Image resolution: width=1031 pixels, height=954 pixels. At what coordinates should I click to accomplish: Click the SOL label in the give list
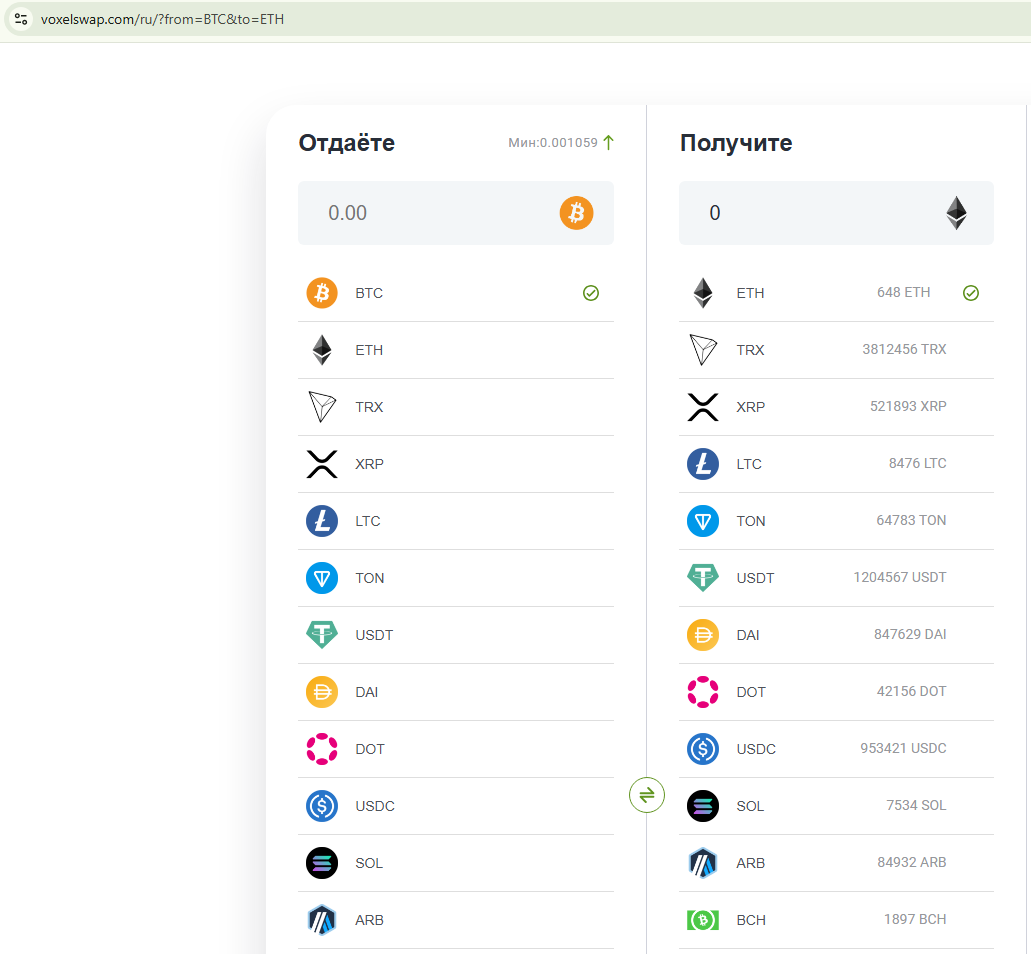click(x=369, y=863)
